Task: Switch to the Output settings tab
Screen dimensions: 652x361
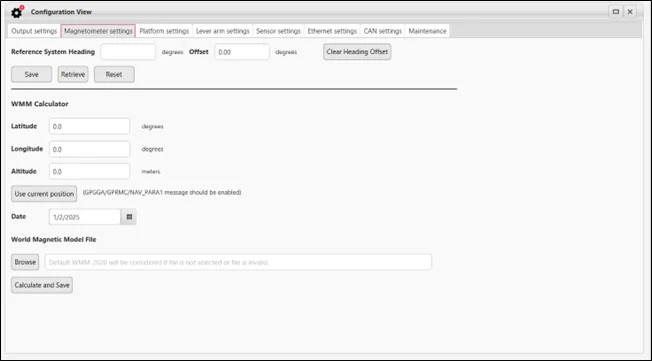Action: coord(34,31)
